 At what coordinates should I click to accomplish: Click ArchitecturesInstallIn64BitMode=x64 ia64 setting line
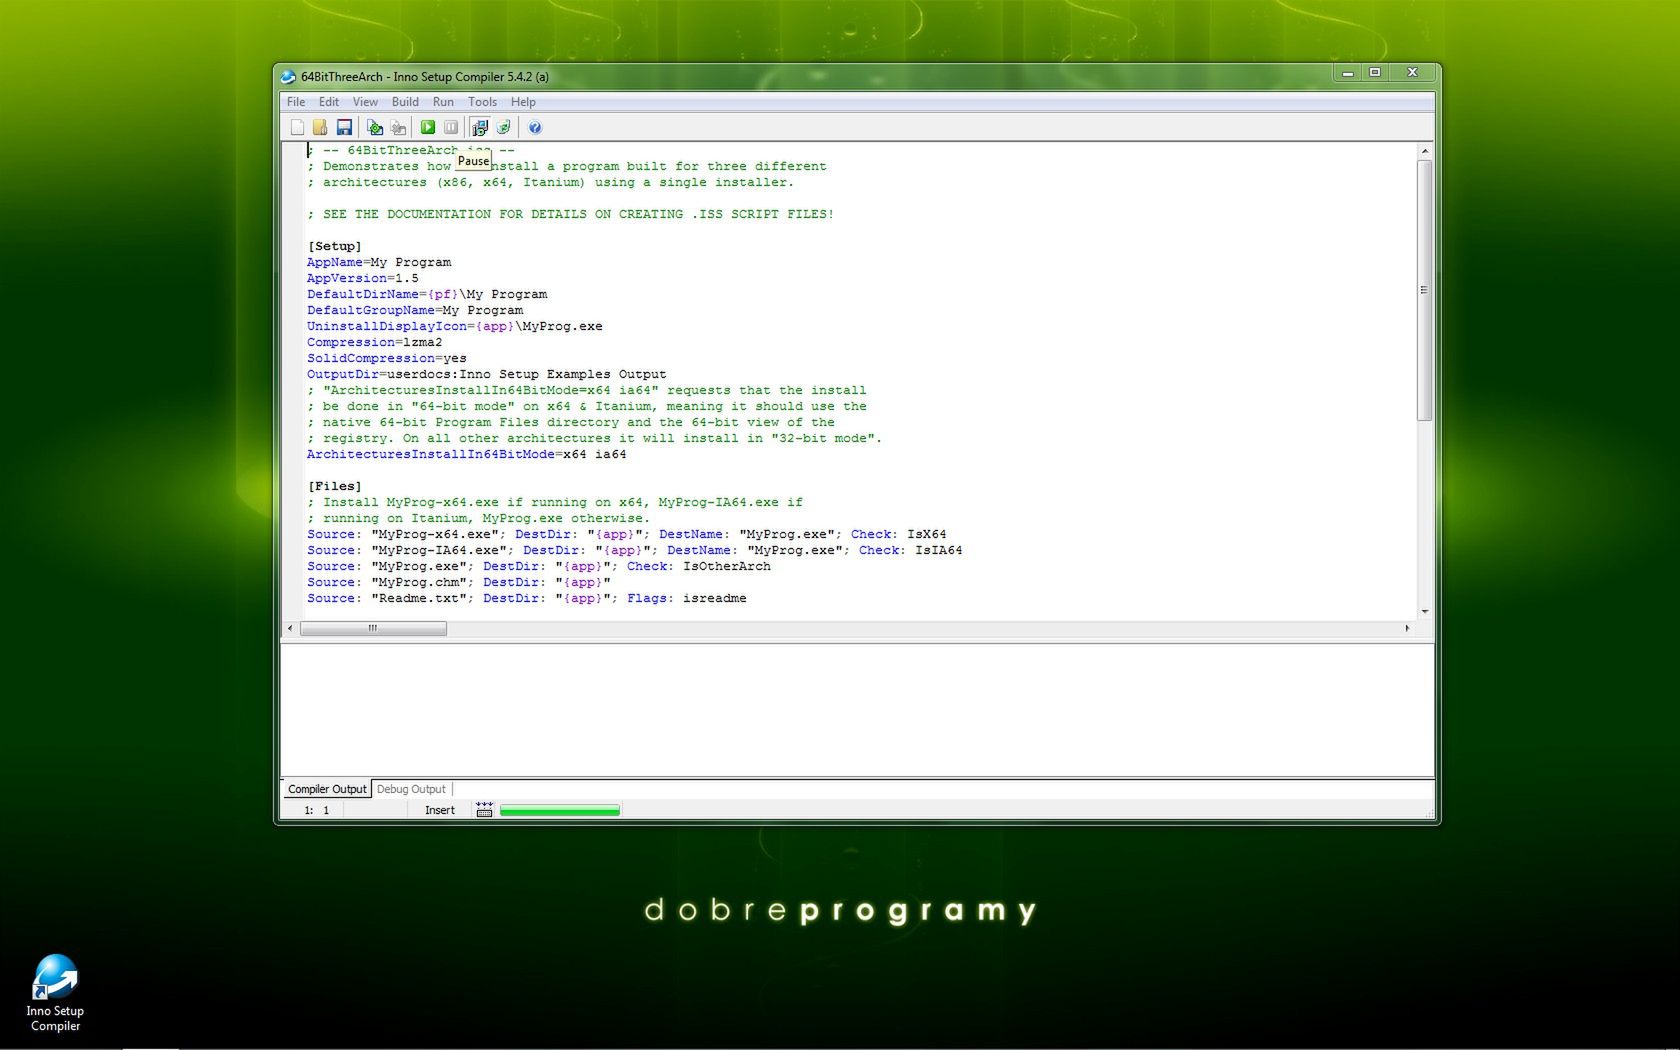pyautogui.click(x=467, y=454)
